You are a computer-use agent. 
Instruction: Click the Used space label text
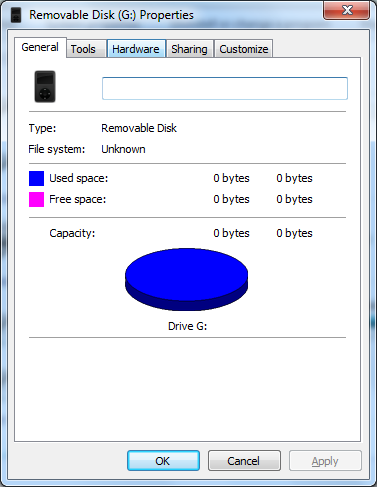point(79,178)
